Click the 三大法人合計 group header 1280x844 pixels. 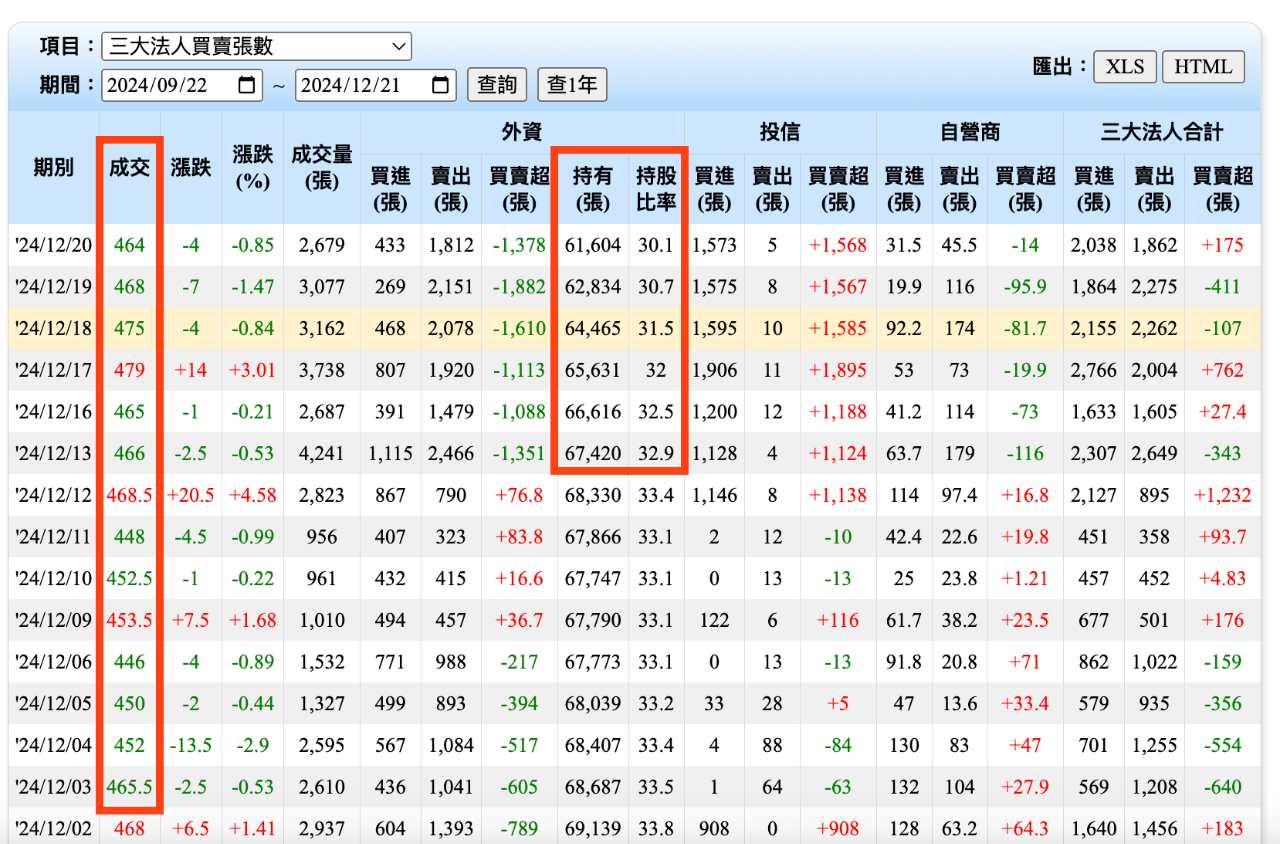click(x=1162, y=132)
